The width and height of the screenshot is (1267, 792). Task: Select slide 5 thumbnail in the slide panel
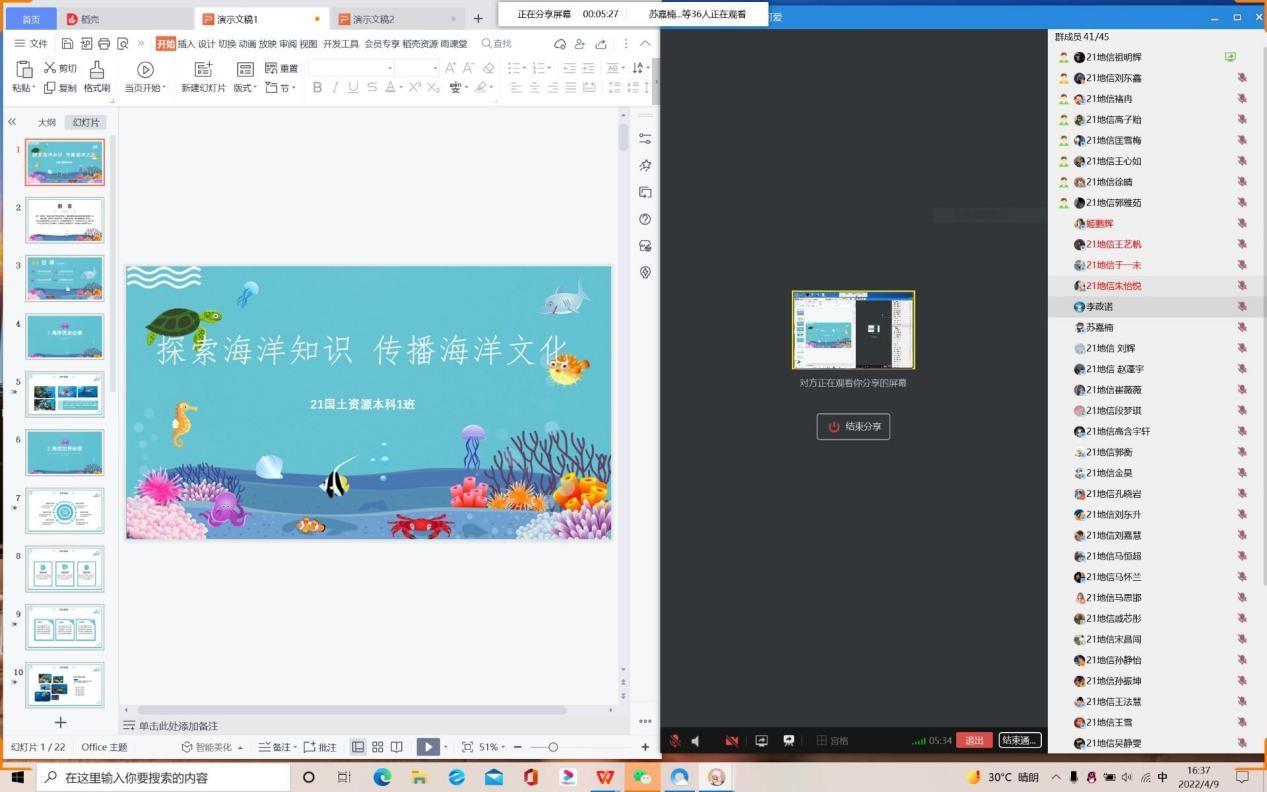pyautogui.click(x=65, y=394)
